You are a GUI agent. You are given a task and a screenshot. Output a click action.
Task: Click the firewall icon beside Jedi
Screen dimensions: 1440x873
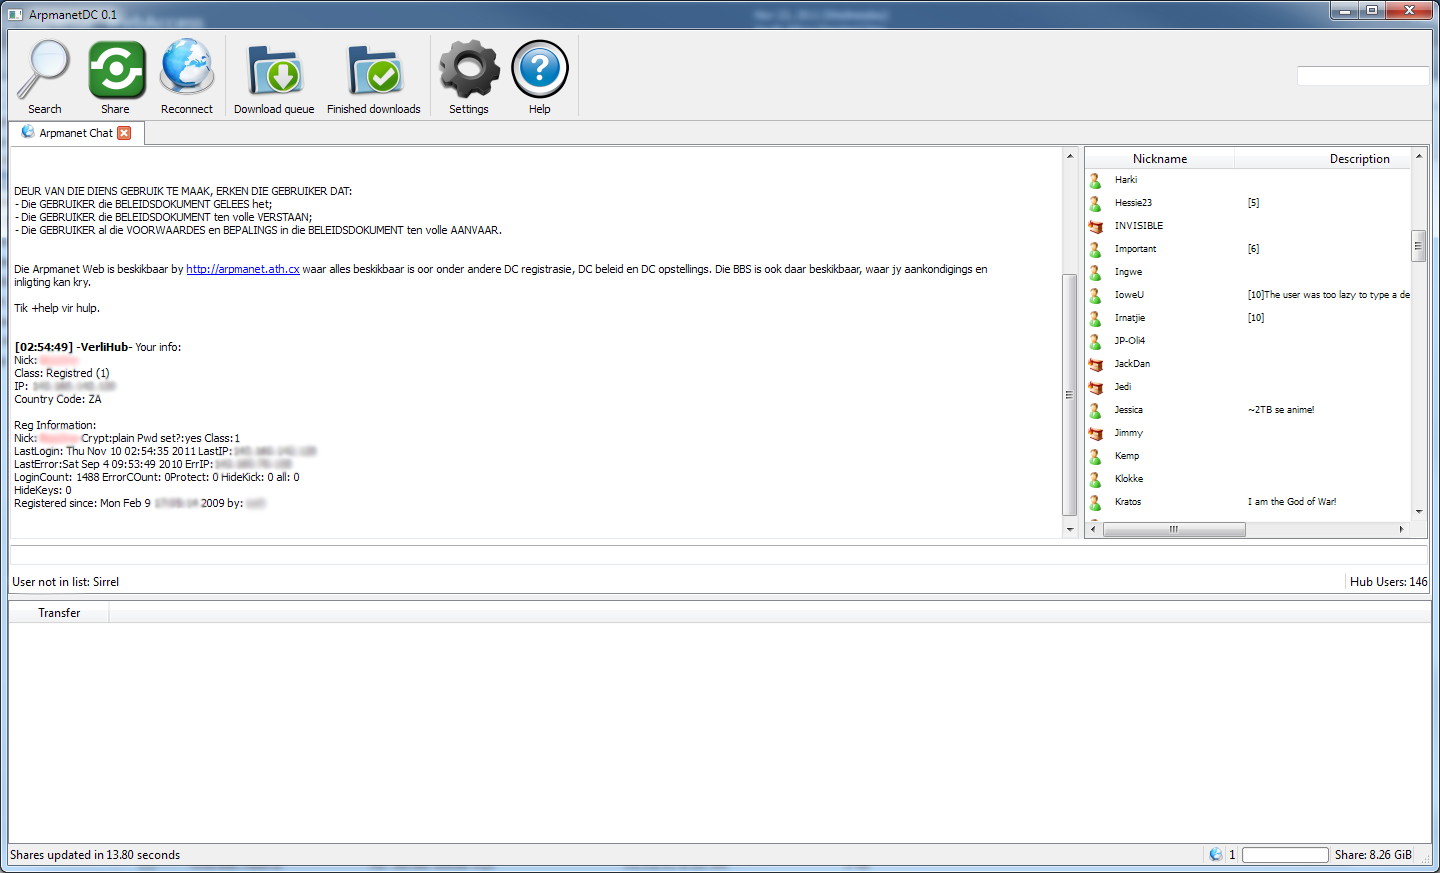point(1095,387)
